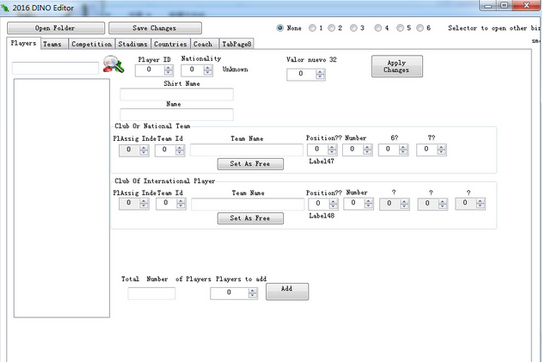Click the Unknown nationality label
Screen dimensions: 542x362
click(x=235, y=69)
